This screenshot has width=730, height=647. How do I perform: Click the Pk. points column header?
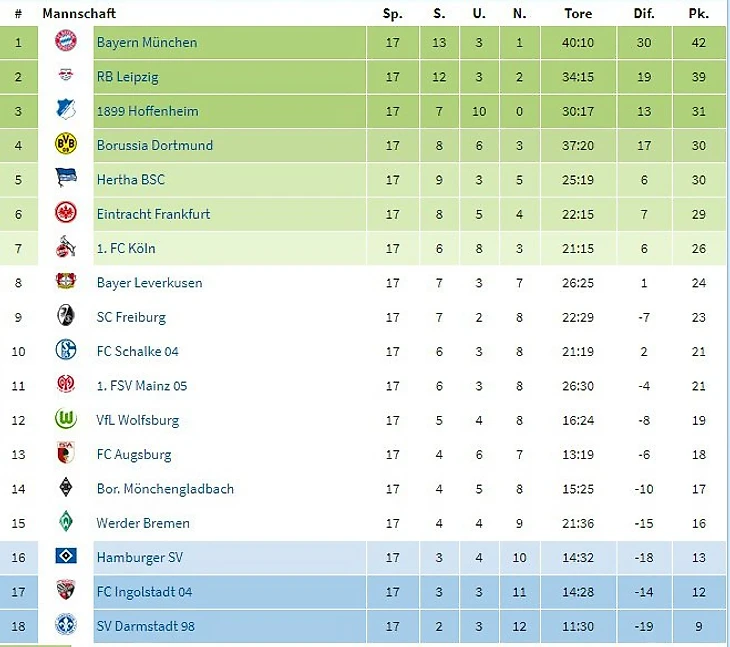pos(698,14)
